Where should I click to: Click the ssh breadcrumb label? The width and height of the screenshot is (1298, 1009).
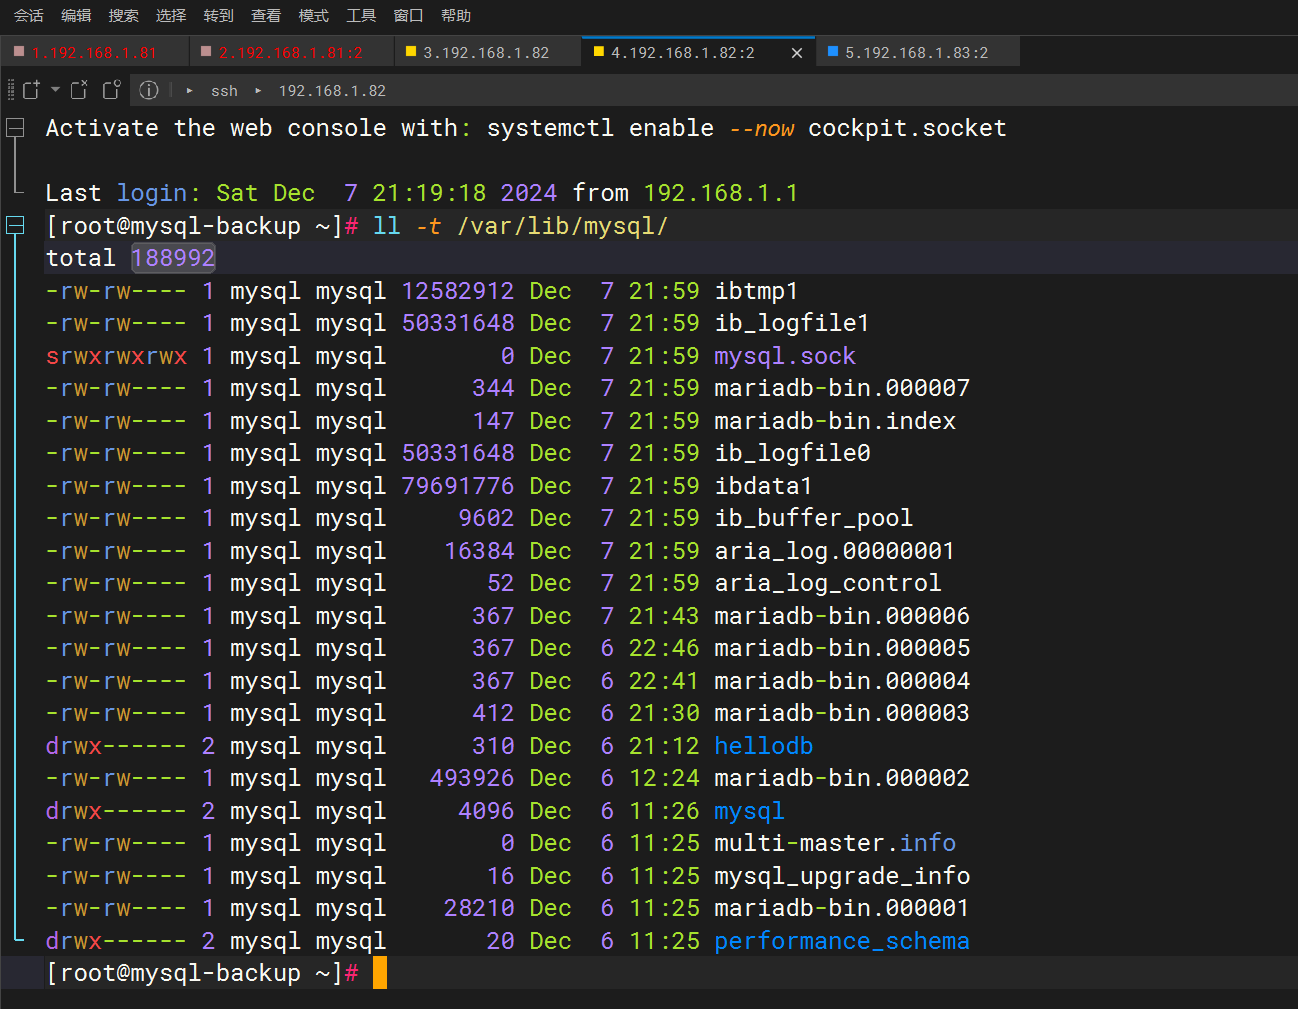[x=224, y=91]
